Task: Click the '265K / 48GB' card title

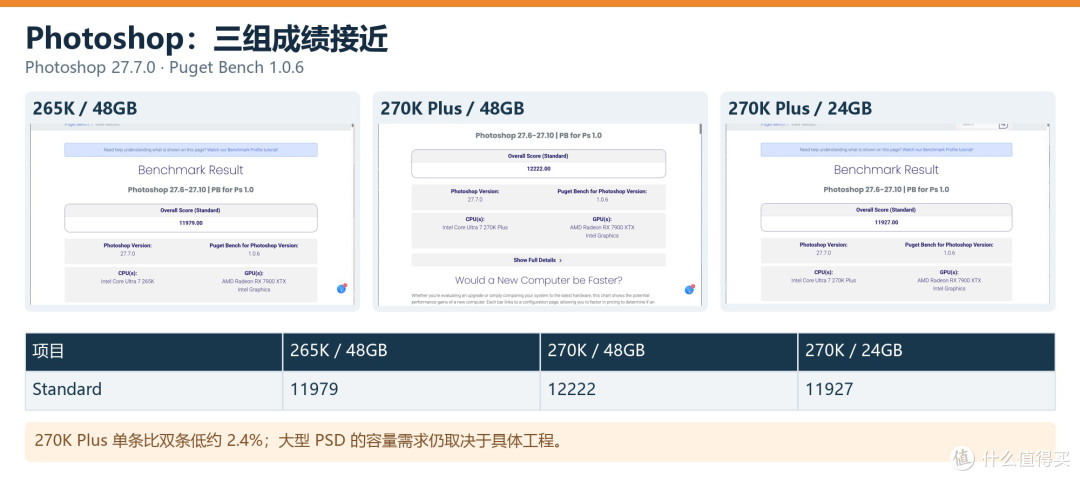Action: (85, 108)
